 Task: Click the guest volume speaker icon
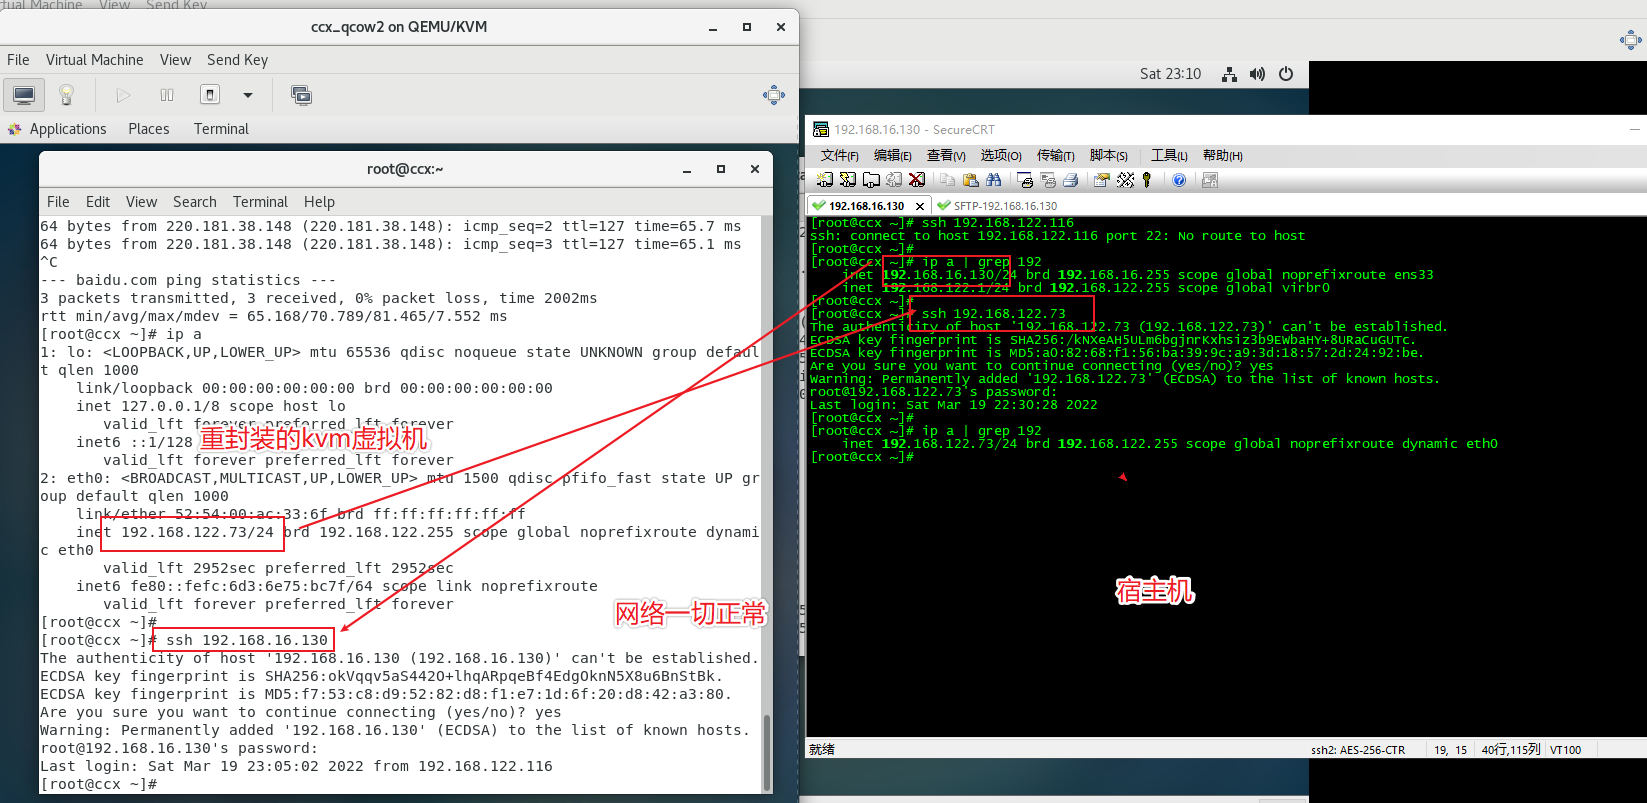tap(1257, 74)
